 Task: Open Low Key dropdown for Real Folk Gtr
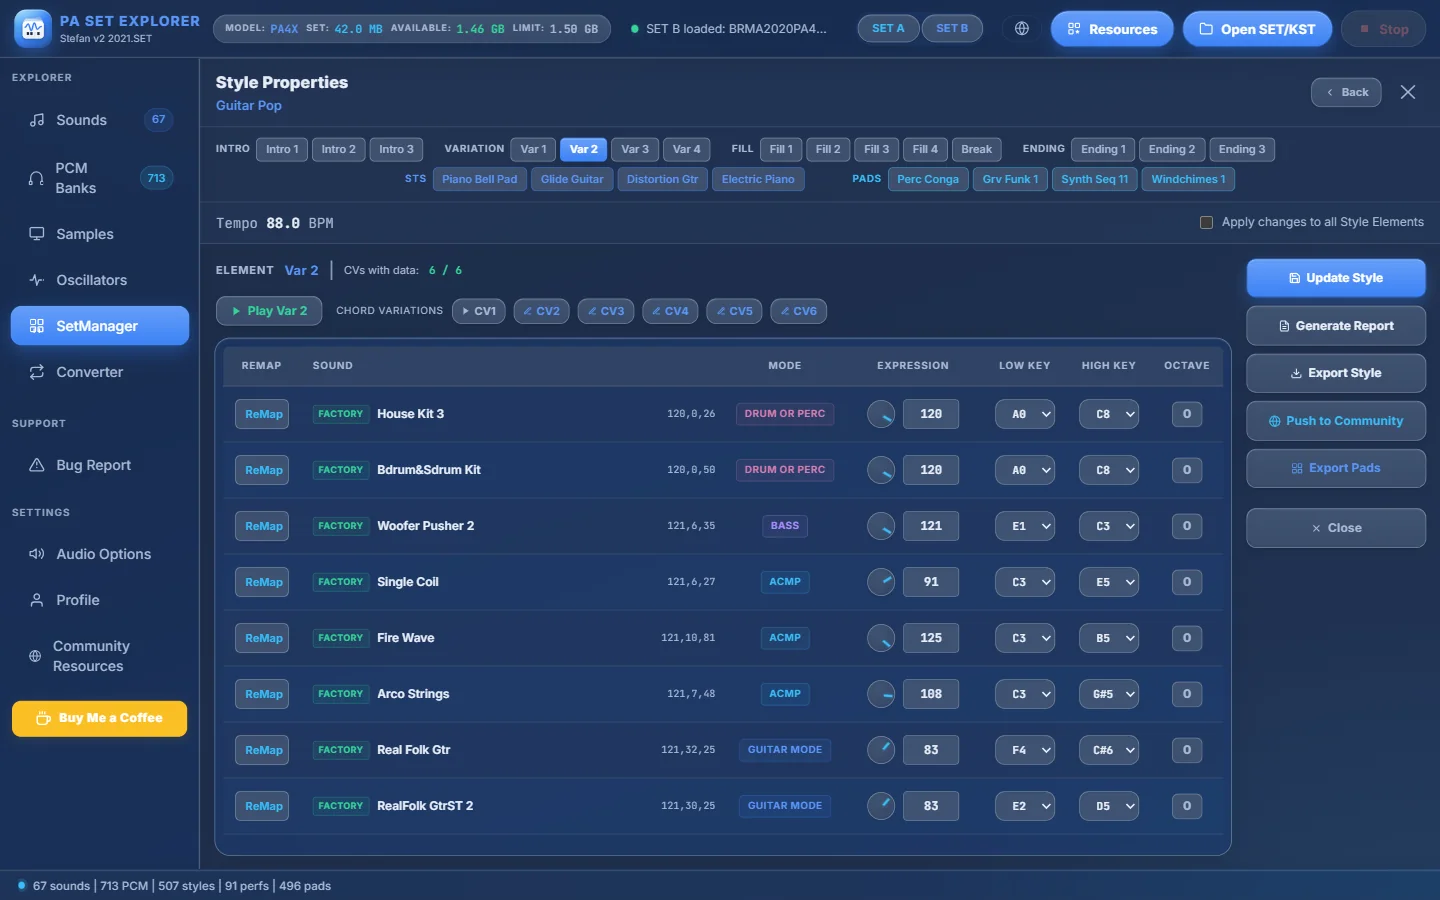[x=1025, y=750]
